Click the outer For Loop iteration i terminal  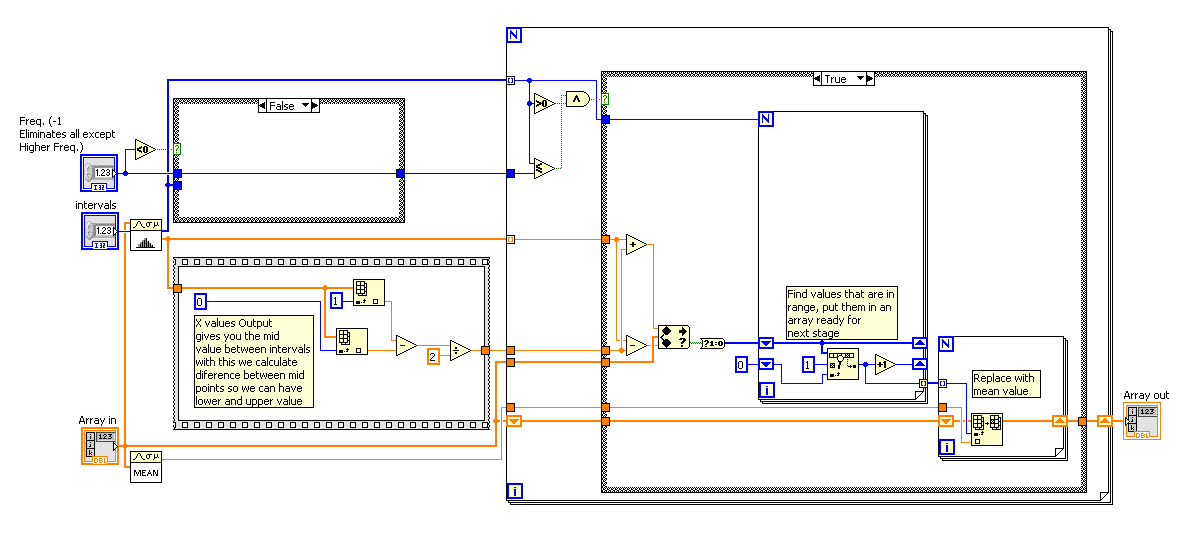pos(515,491)
